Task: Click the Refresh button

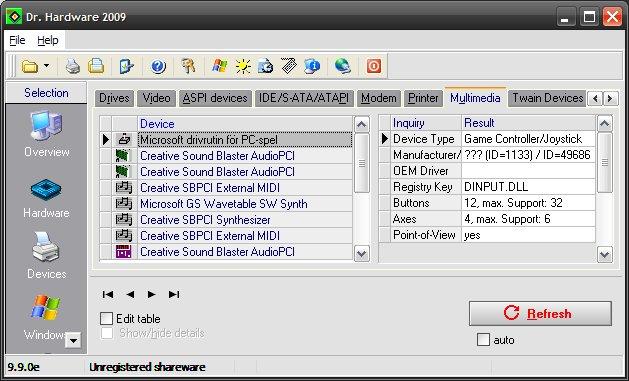Action: (540, 314)
